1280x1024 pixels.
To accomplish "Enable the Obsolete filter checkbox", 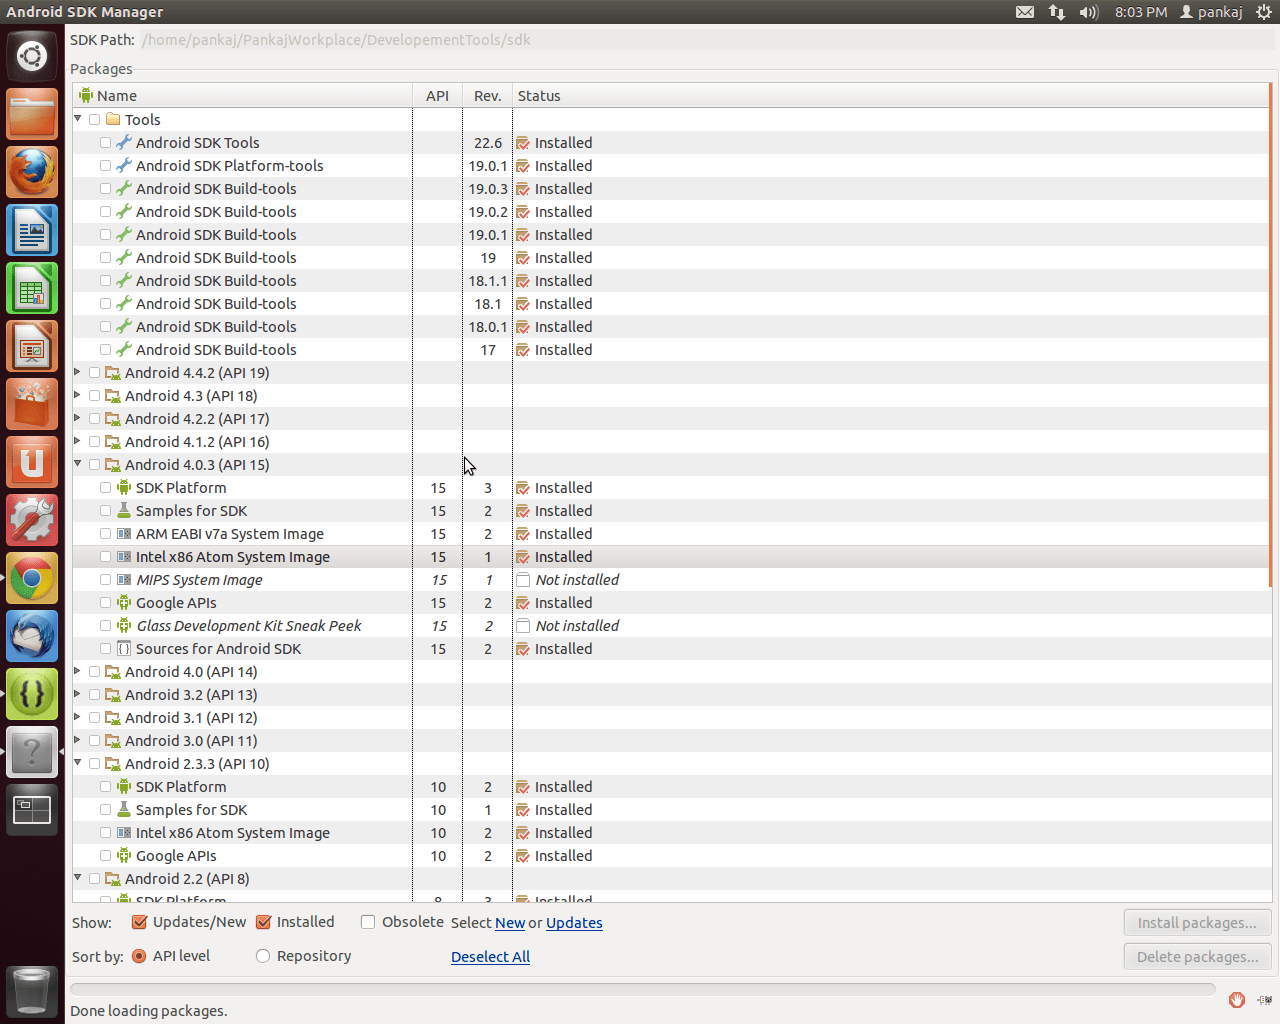I will [x=368, y=922].
